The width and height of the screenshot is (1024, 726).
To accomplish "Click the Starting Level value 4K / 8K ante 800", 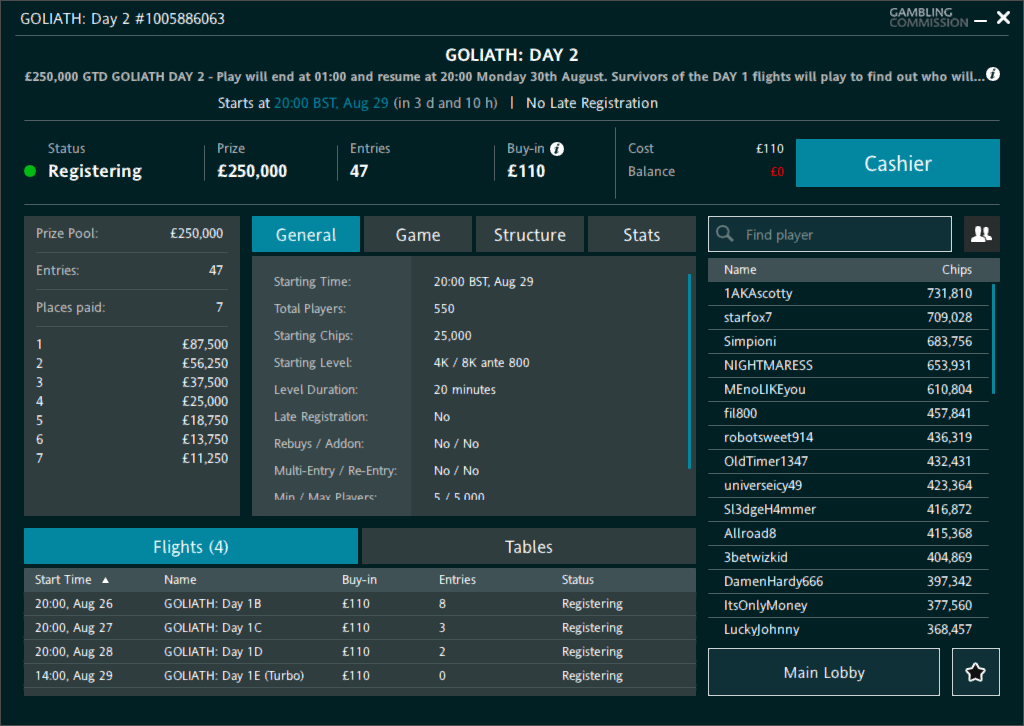I will point(481,363).
